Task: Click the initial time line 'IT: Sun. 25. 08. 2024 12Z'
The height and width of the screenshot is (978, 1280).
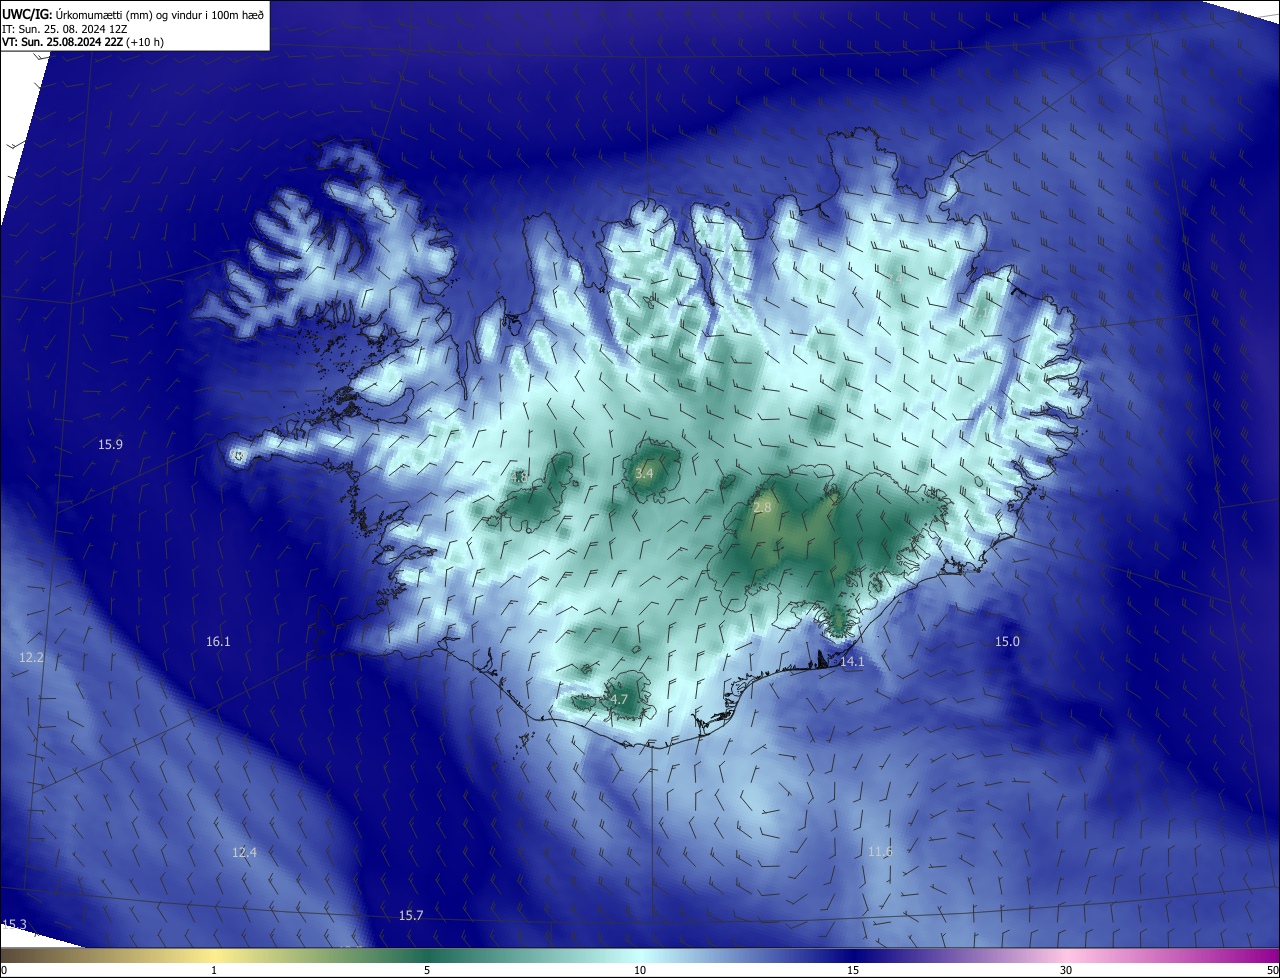Action: [65, 29]
